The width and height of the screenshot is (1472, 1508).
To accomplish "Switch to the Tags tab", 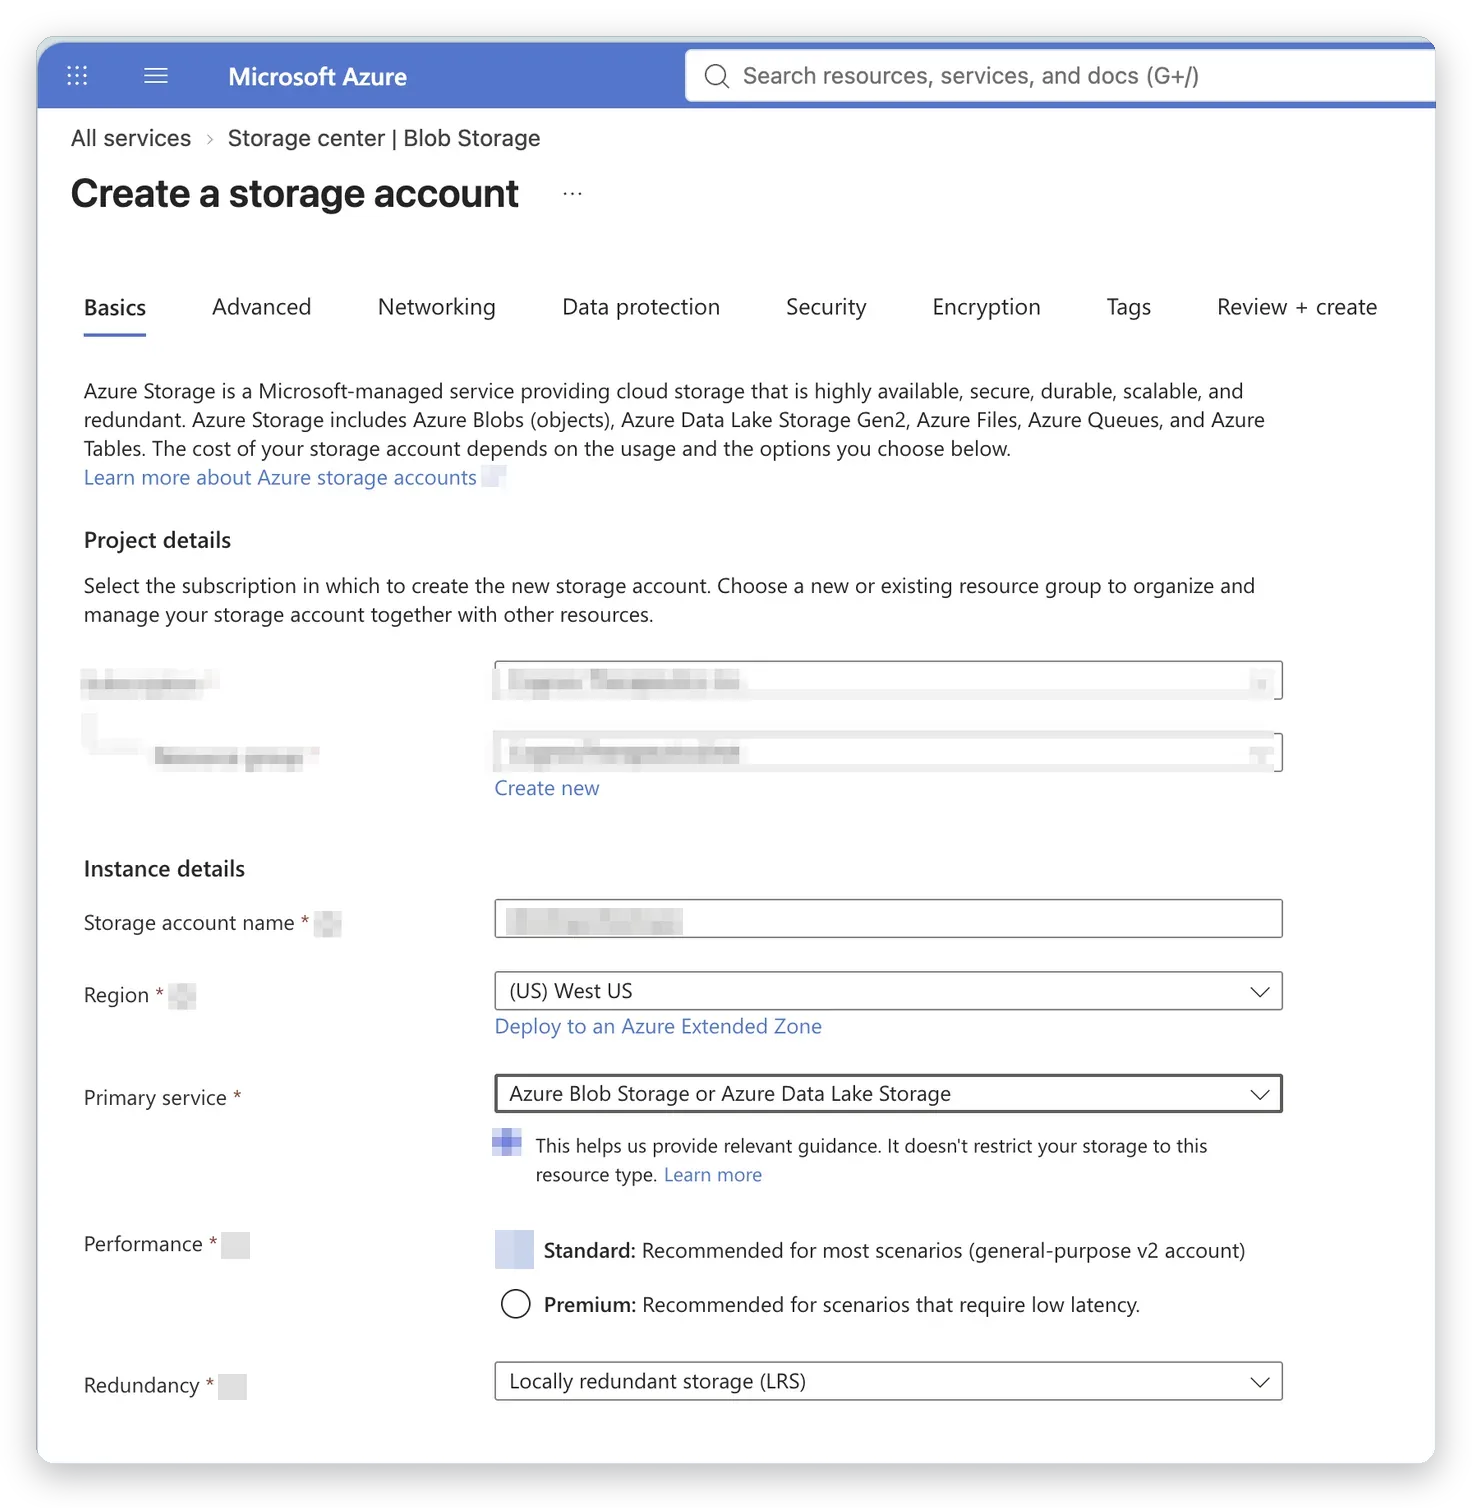I will click(x=1129, y=307).
